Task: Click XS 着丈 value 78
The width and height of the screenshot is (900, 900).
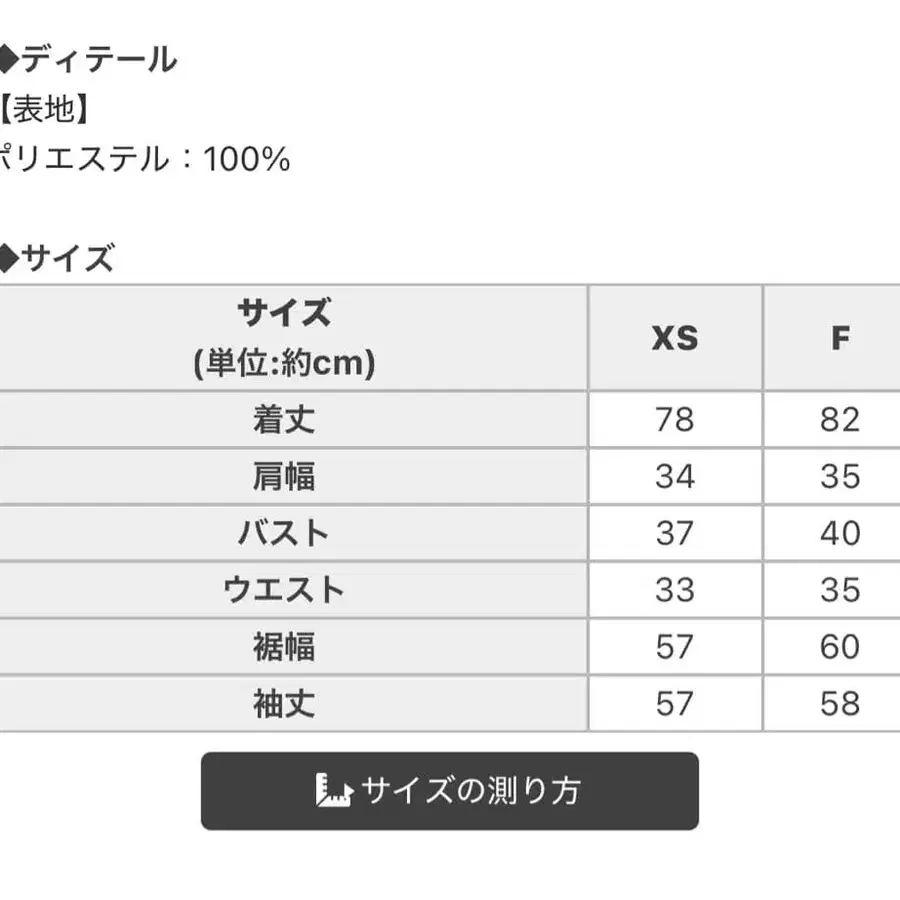Action: [x=675, y=419]
